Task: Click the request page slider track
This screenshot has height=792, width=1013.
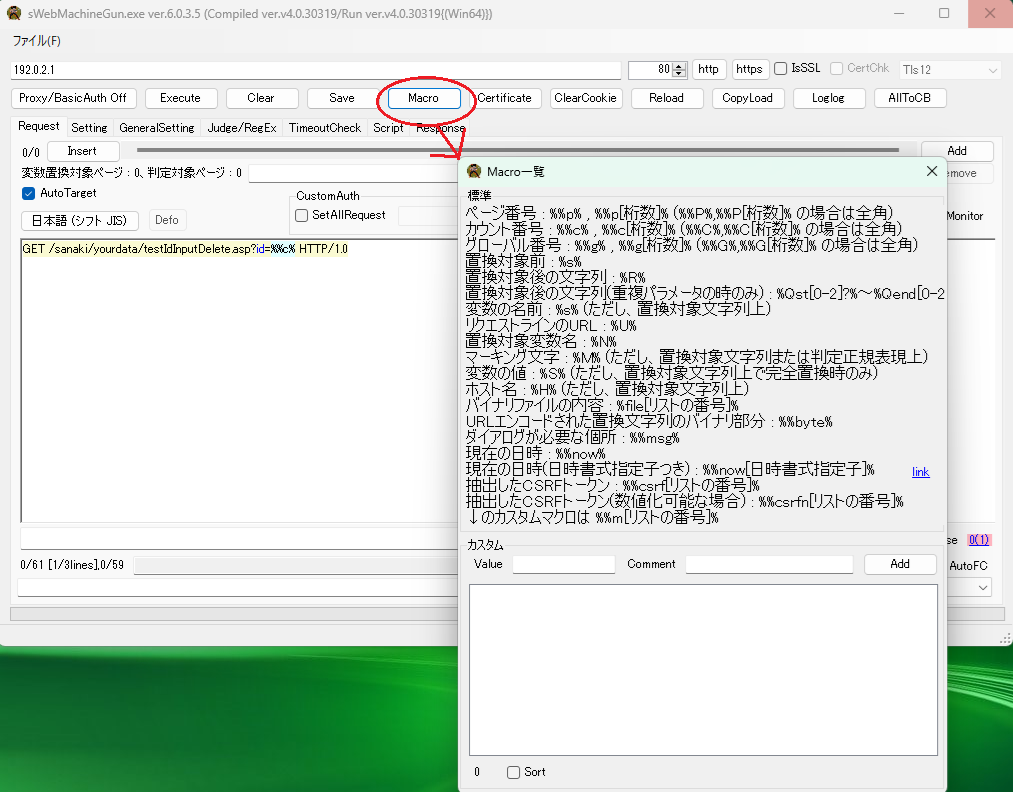Action: (x=517, y=150)
